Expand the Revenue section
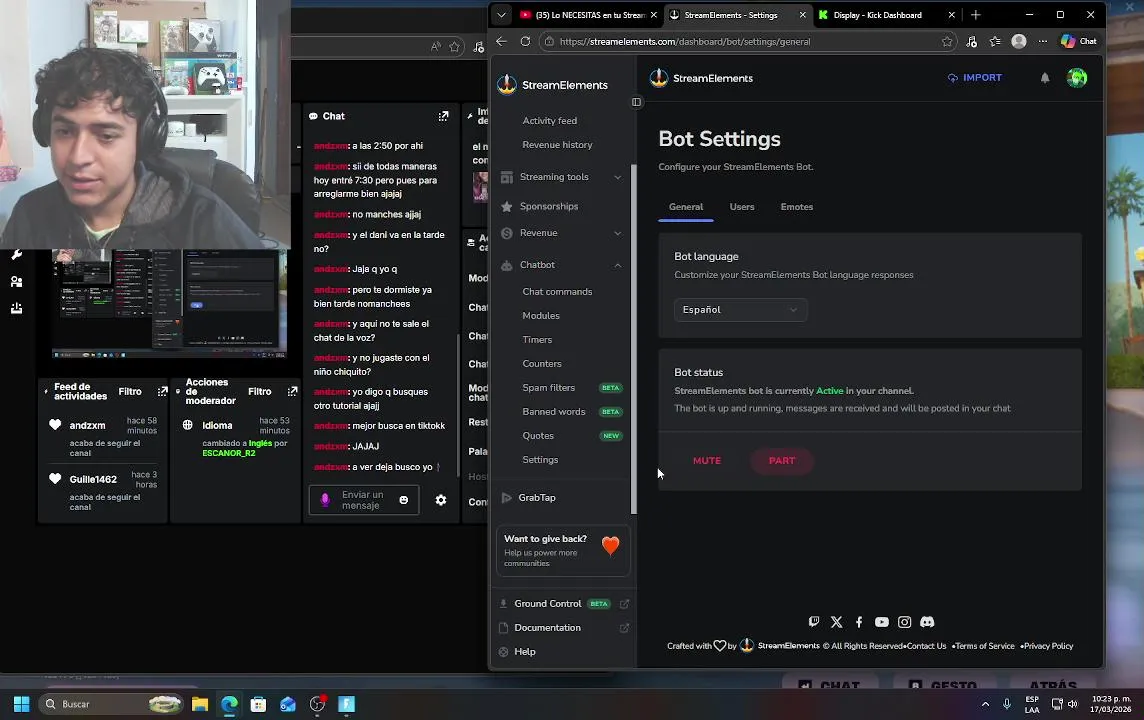Image resolution: width=1144 pixels, height=720 pixels. pos(561,233)
